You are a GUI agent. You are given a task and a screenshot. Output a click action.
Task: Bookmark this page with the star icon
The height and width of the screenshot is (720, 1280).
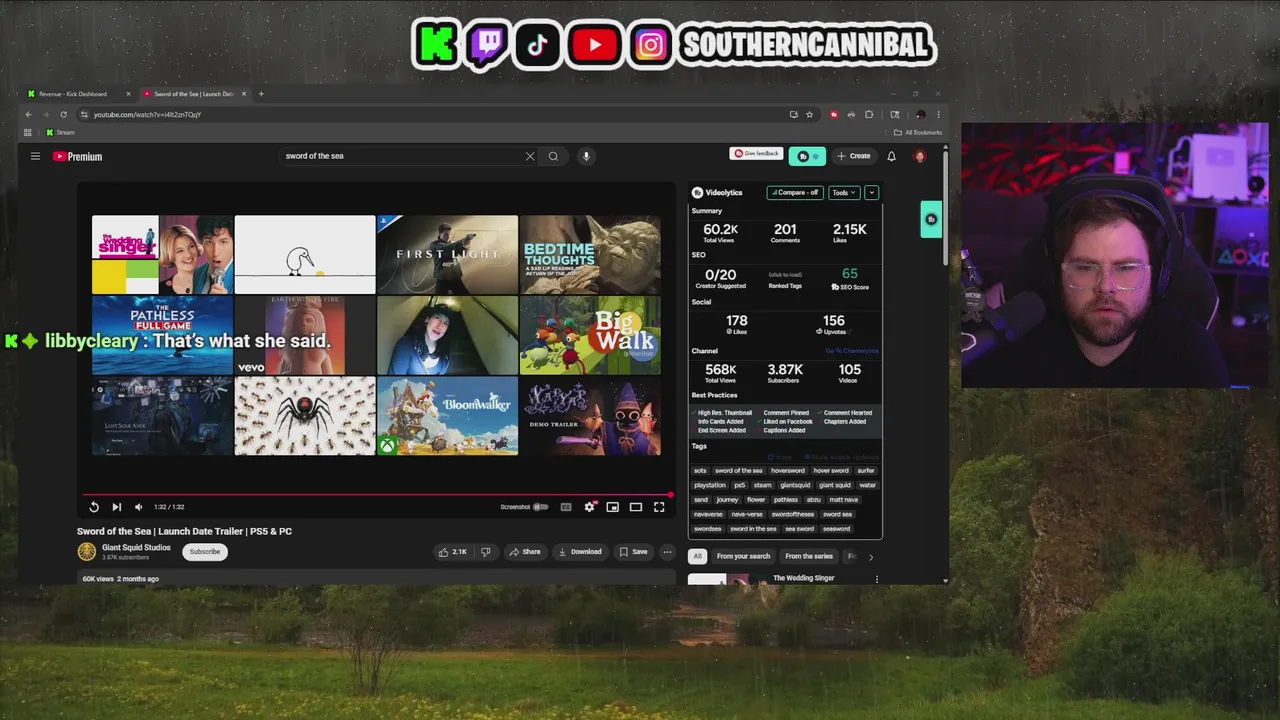coord(810,115)
